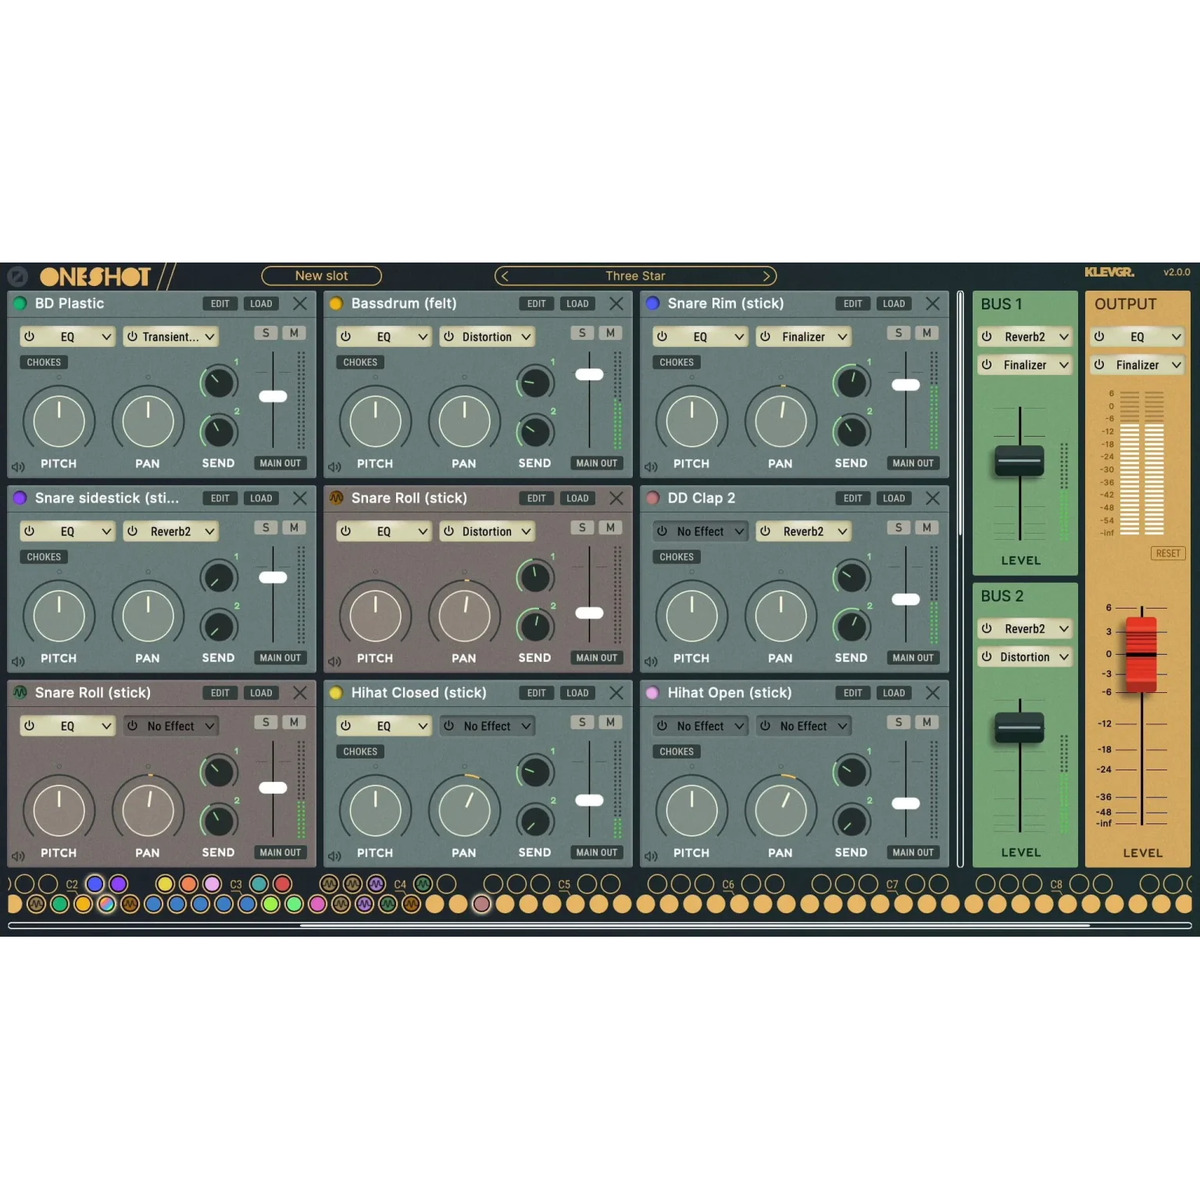
Task: Click the KLEVGR logo in the header
Action: click(x=1108, y=271)
